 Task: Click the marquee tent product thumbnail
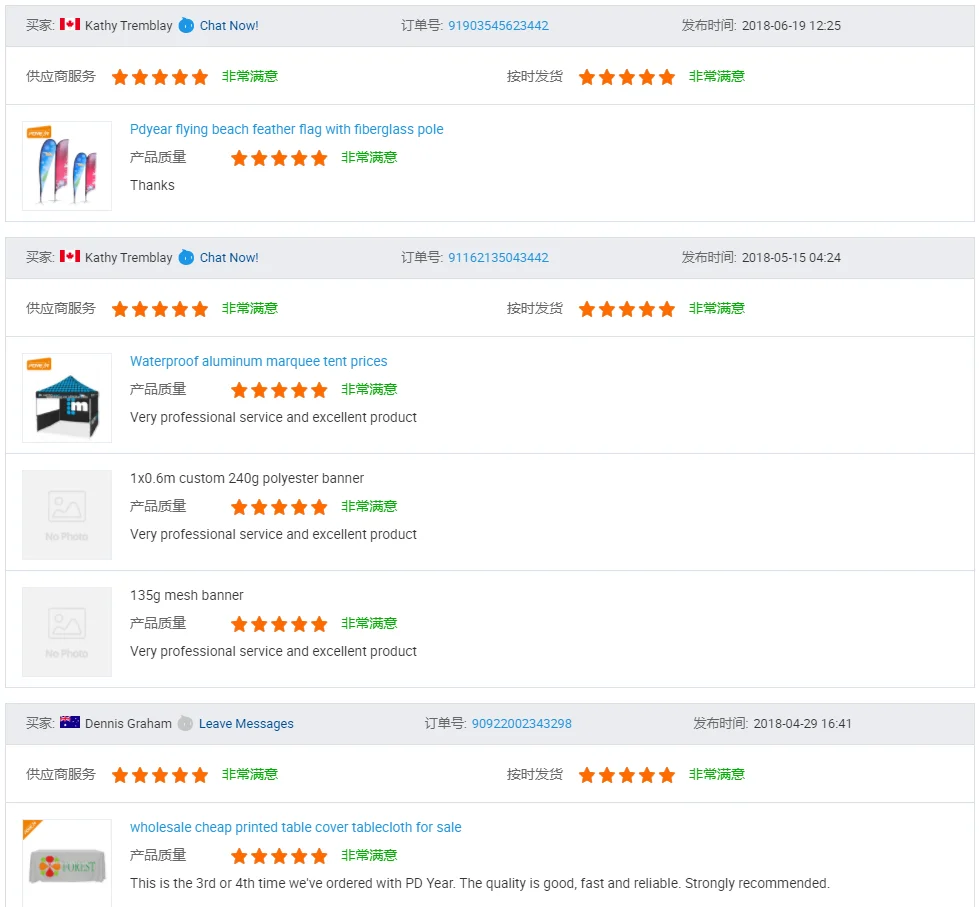[x=67, y=397]
